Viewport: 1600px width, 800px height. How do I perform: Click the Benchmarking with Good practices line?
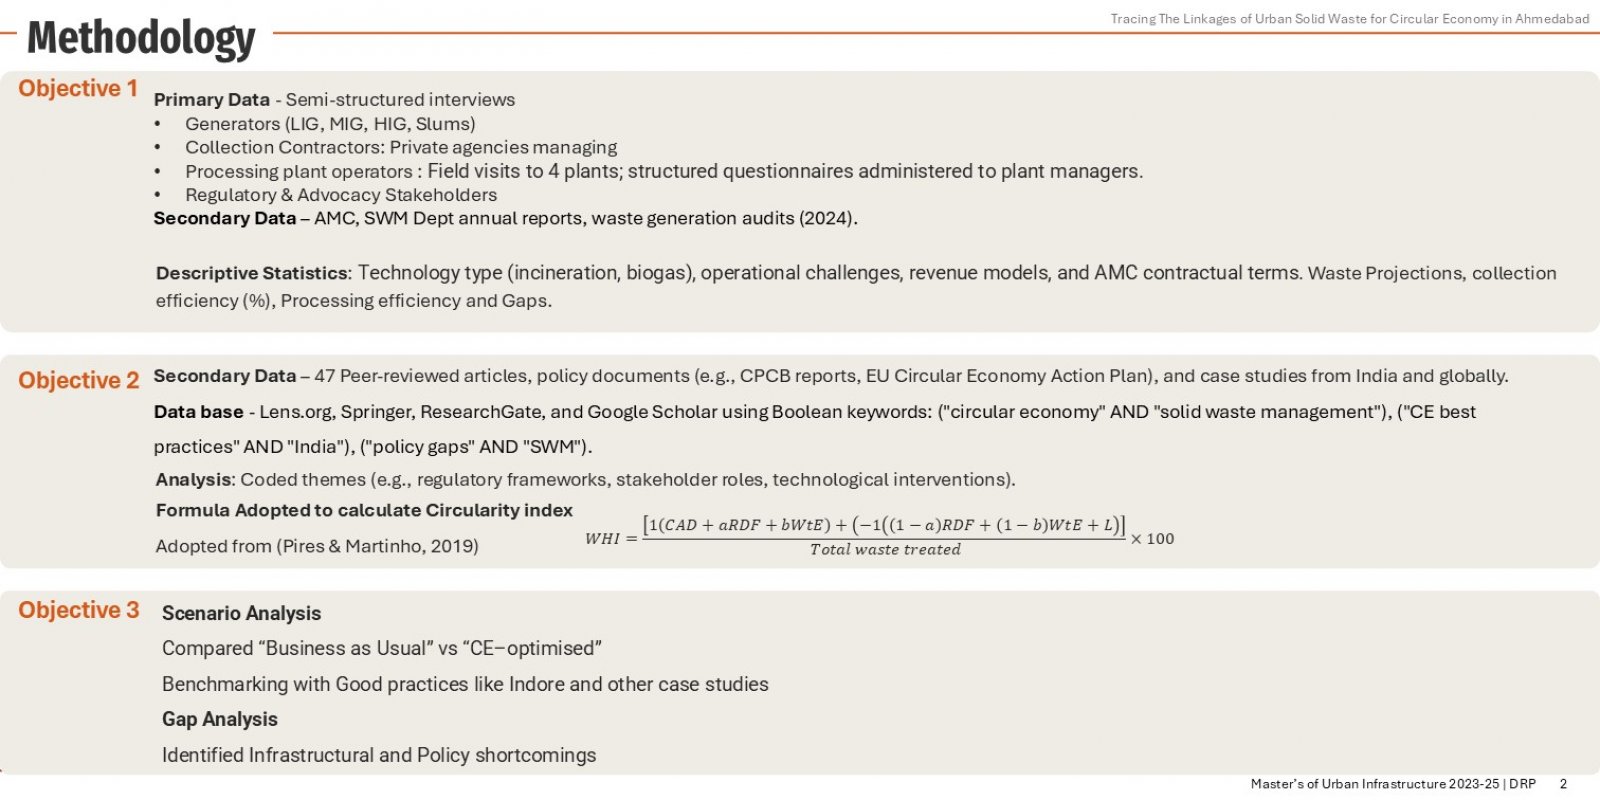[x=465, y=684]
